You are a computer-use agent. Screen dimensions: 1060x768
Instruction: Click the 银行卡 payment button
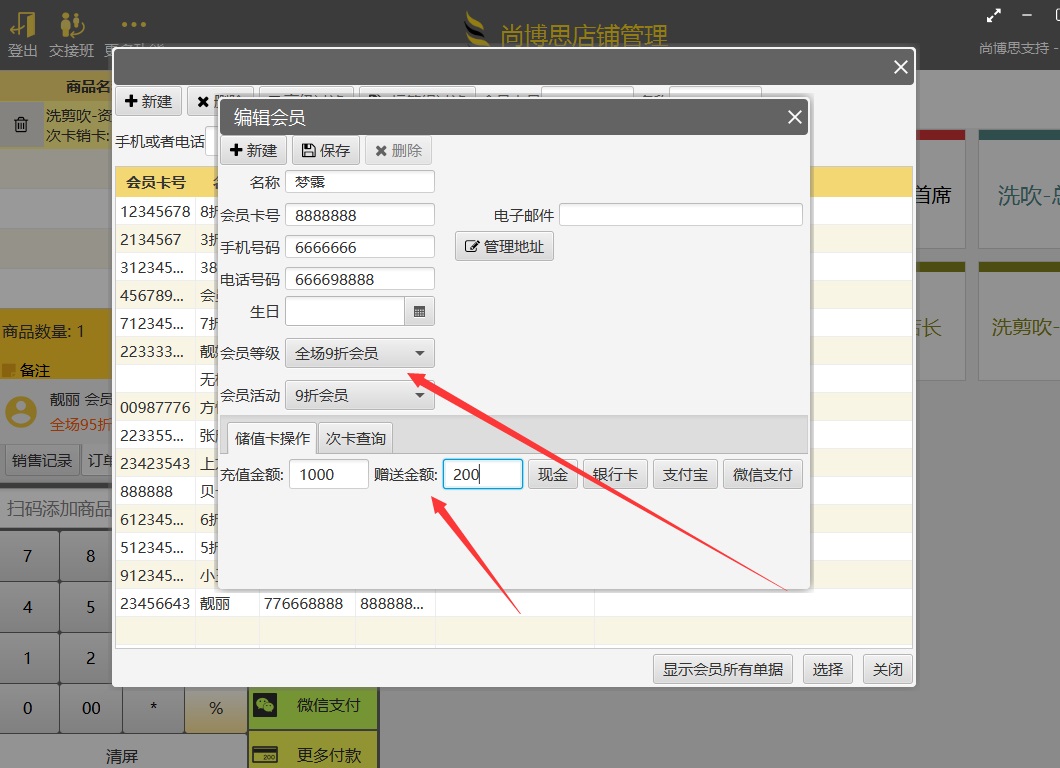point(615,474)
